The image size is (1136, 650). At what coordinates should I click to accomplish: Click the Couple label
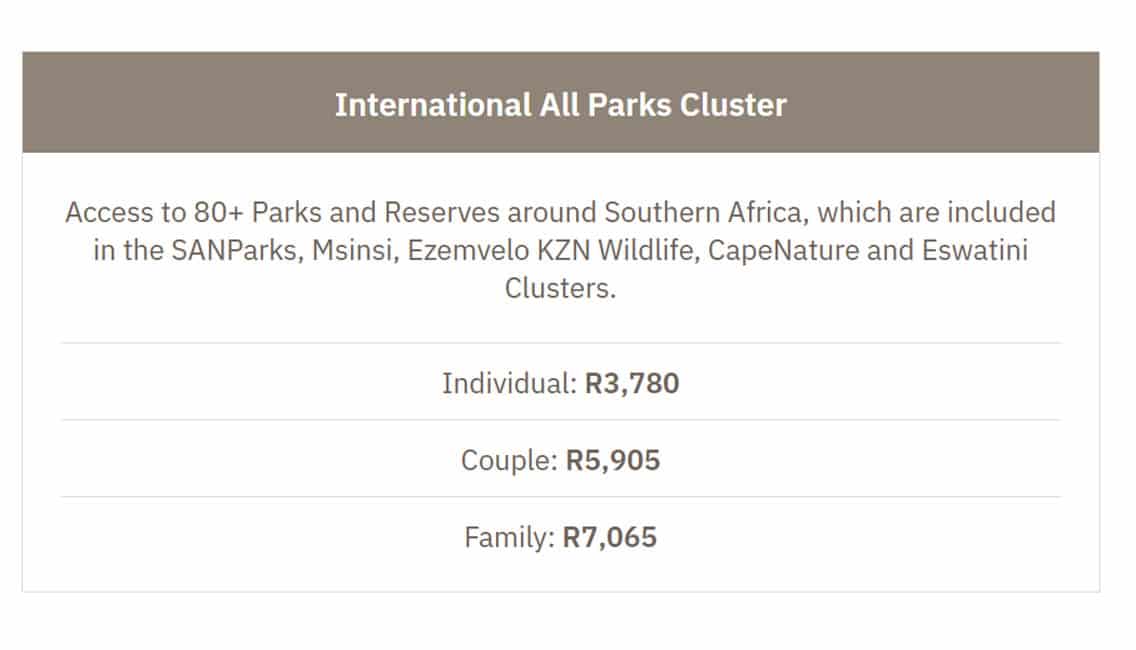(x=509, y=460)
